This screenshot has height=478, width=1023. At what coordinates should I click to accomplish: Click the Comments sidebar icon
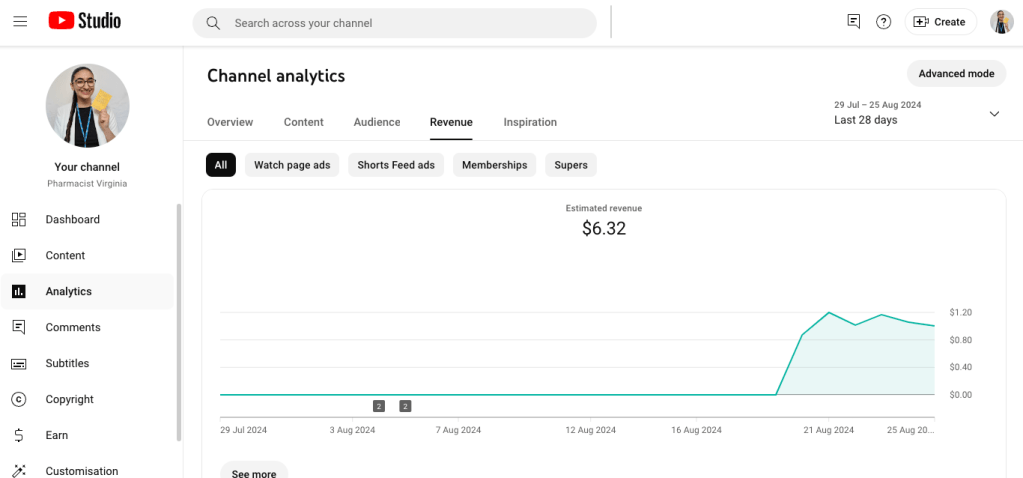19,327
